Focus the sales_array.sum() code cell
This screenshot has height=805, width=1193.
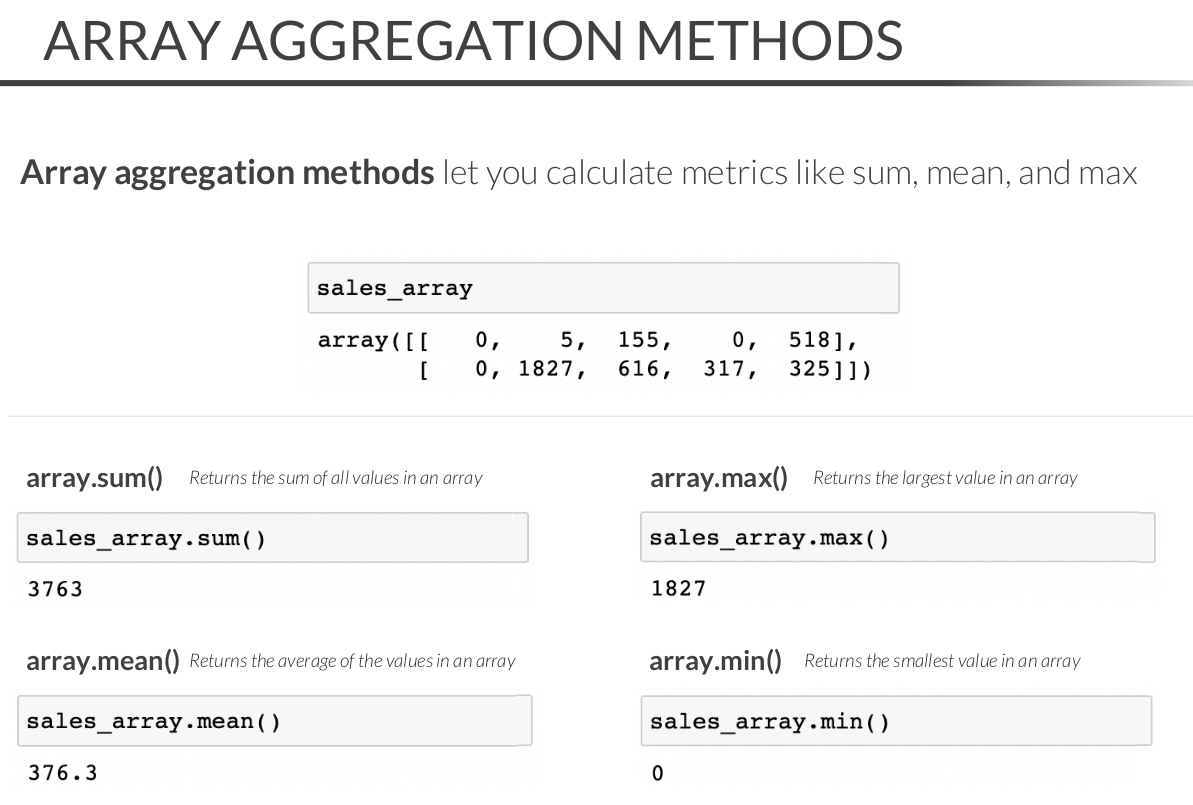pyautogui.click(x=272, y=539)
